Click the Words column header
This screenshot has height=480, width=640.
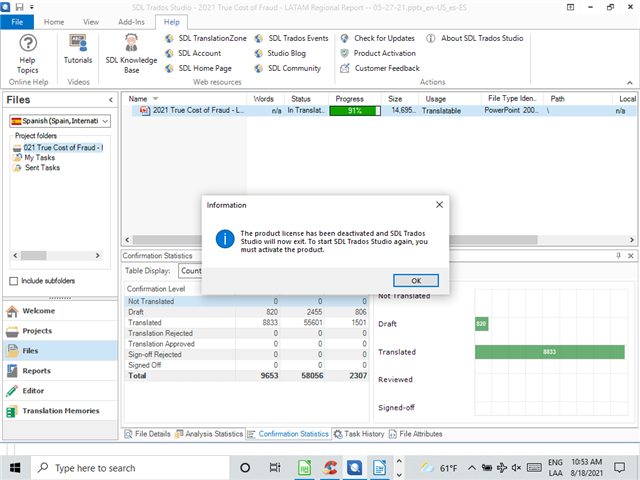coord(264,99)
